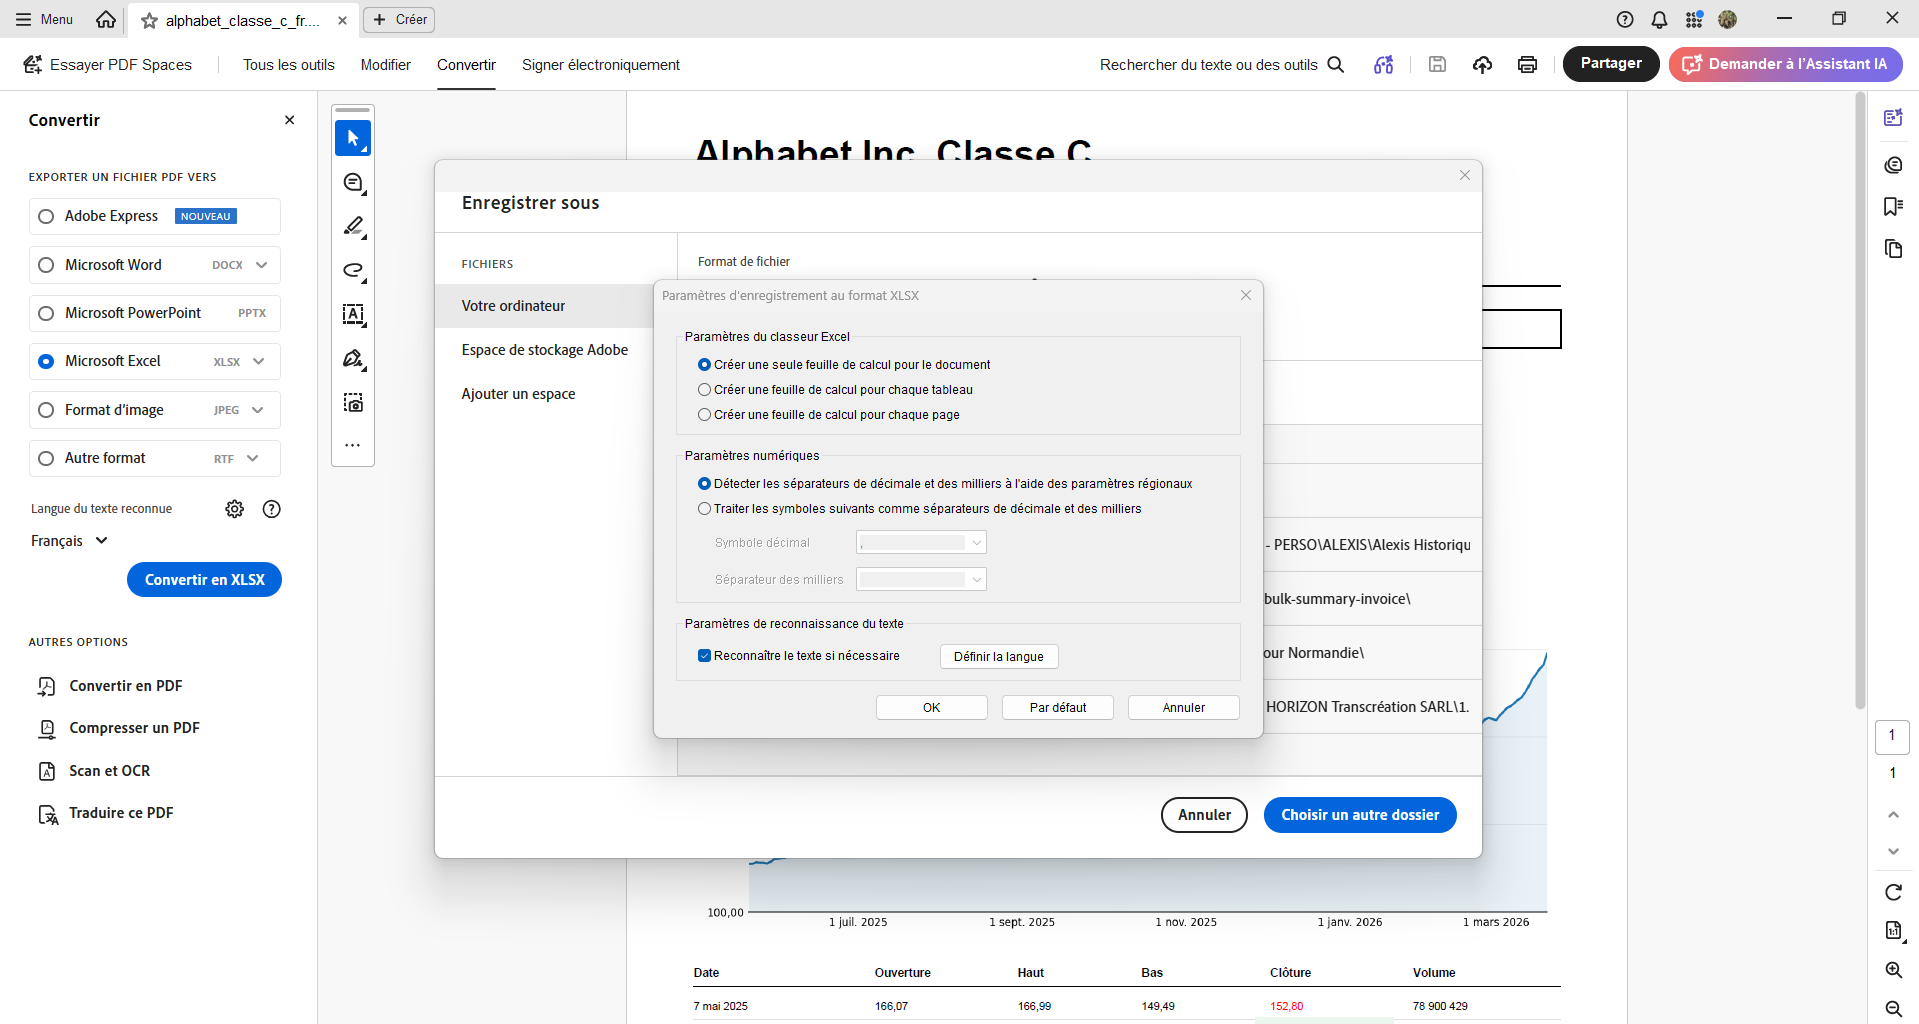This screenshot has width=1919, height=1024.
Task: Open the Menu hamburger
Action: pyautogui.click(x=44, y=19)
